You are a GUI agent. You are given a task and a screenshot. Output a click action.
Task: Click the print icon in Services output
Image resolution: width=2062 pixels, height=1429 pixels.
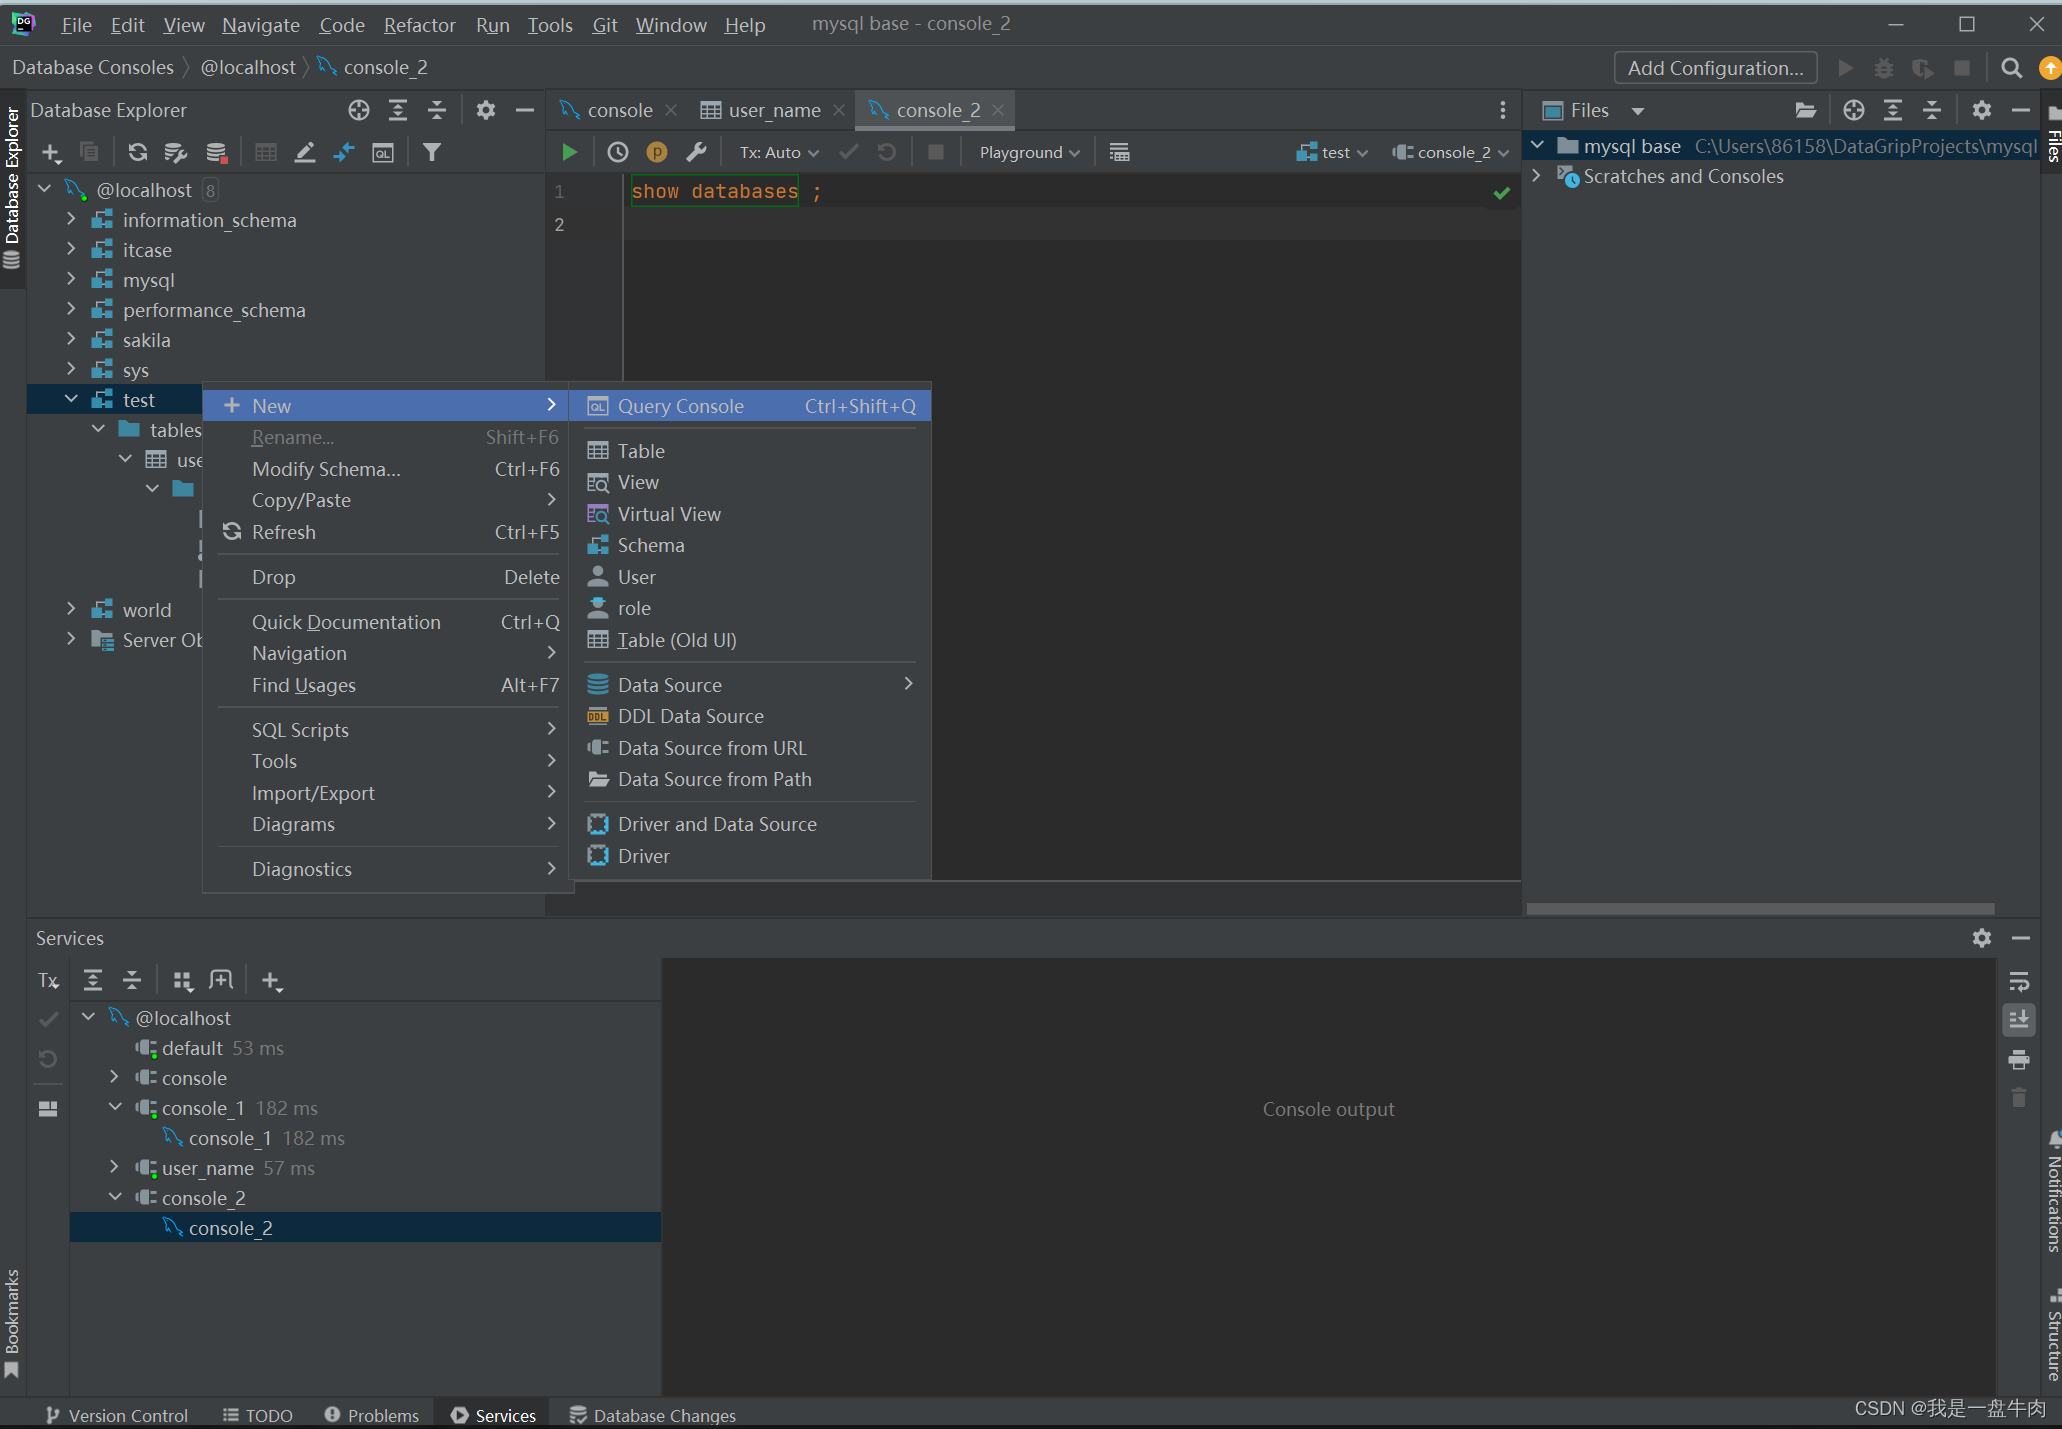click(x=2018, y=1060)
